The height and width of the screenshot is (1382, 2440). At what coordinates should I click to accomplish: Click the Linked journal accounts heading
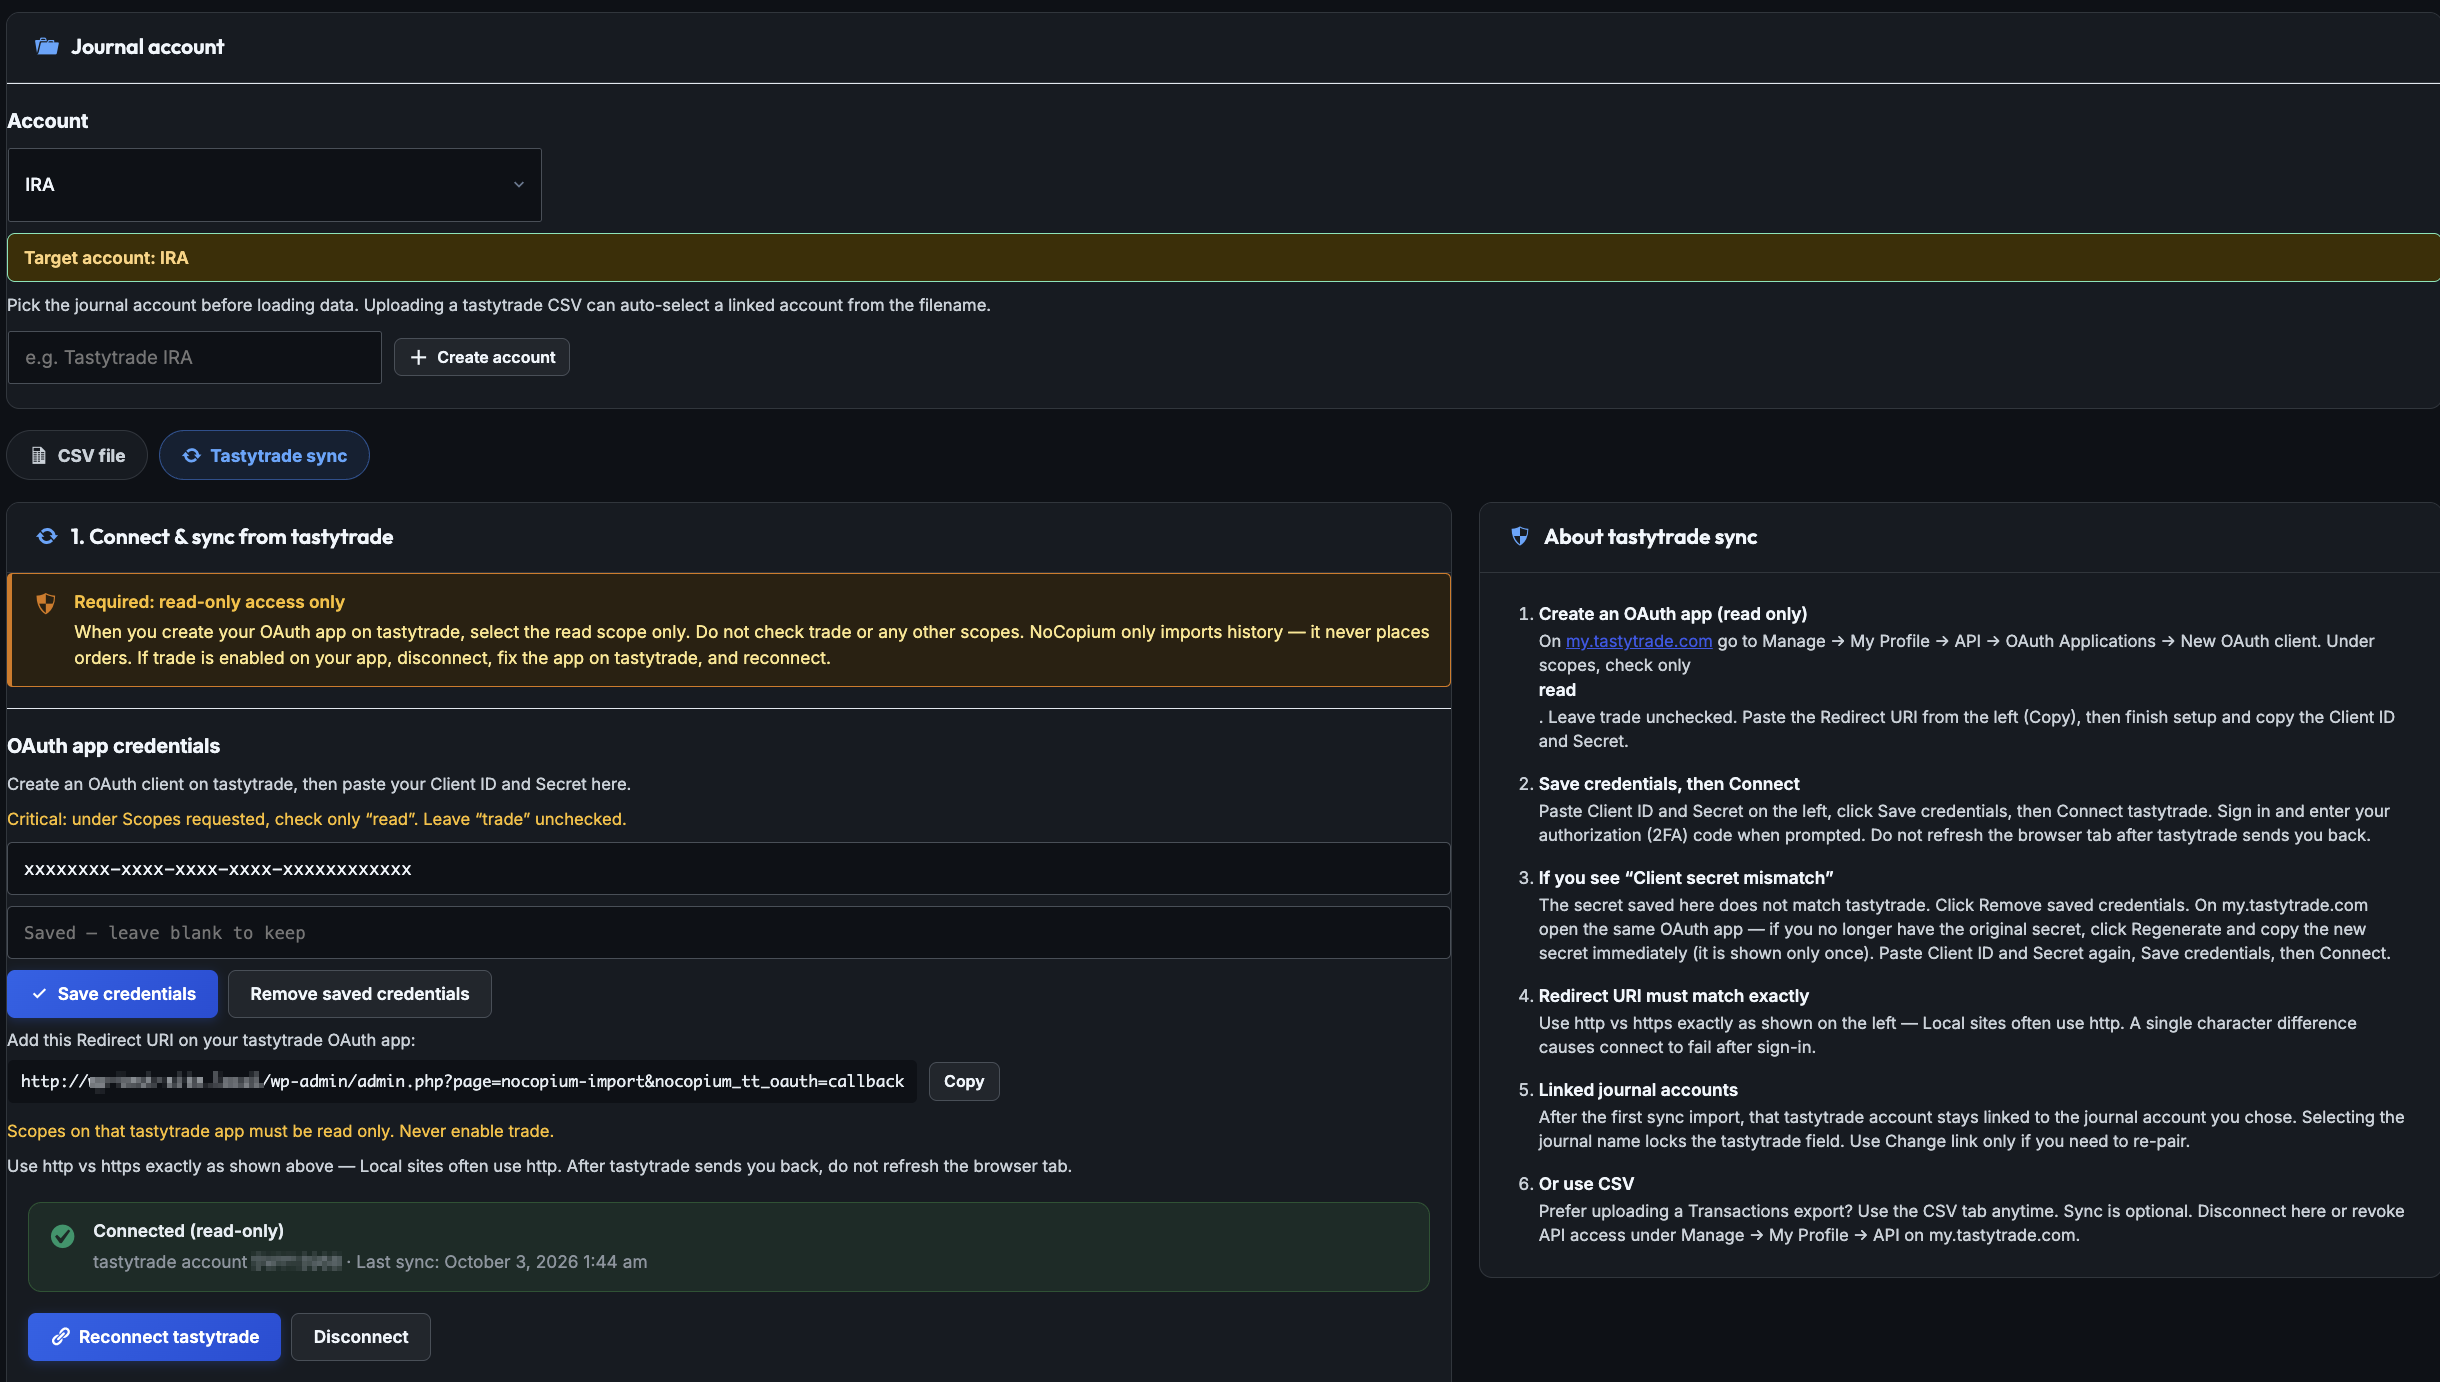[x=1638, y=1090]
